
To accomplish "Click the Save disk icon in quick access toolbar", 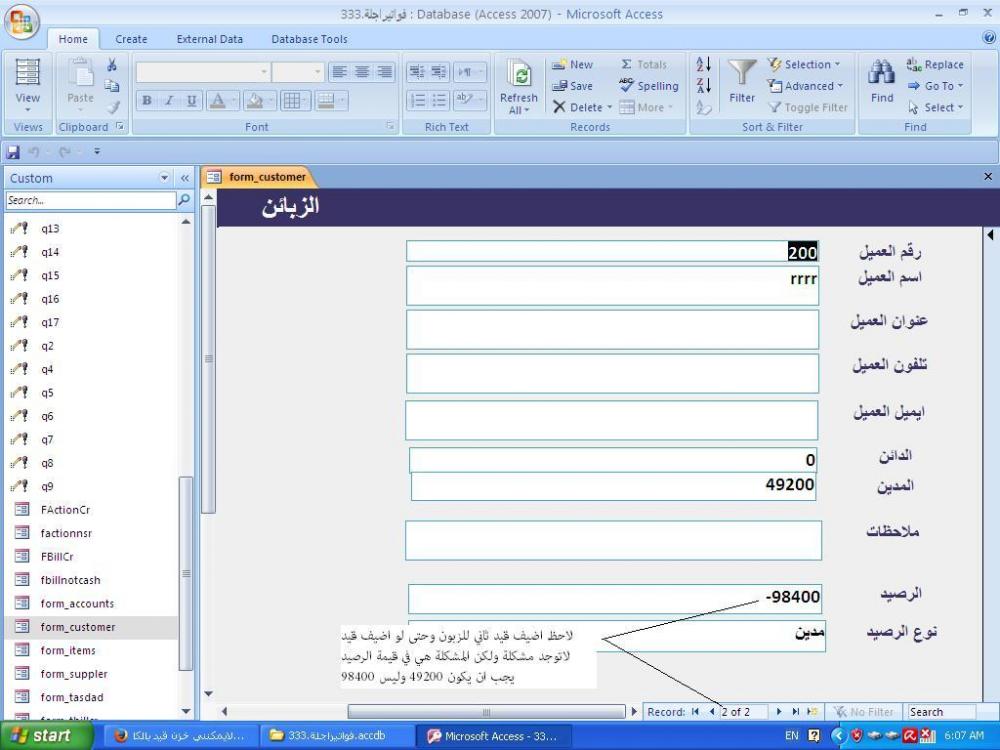I will point(13,152).
